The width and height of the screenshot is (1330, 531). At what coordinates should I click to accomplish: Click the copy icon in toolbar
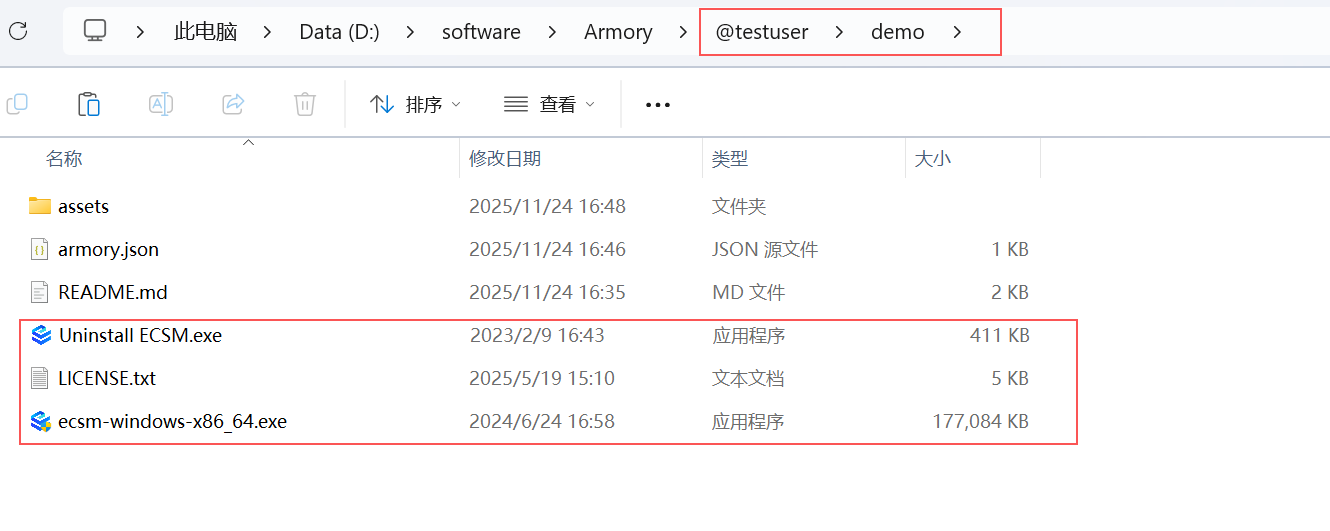(x=17, y=104)
